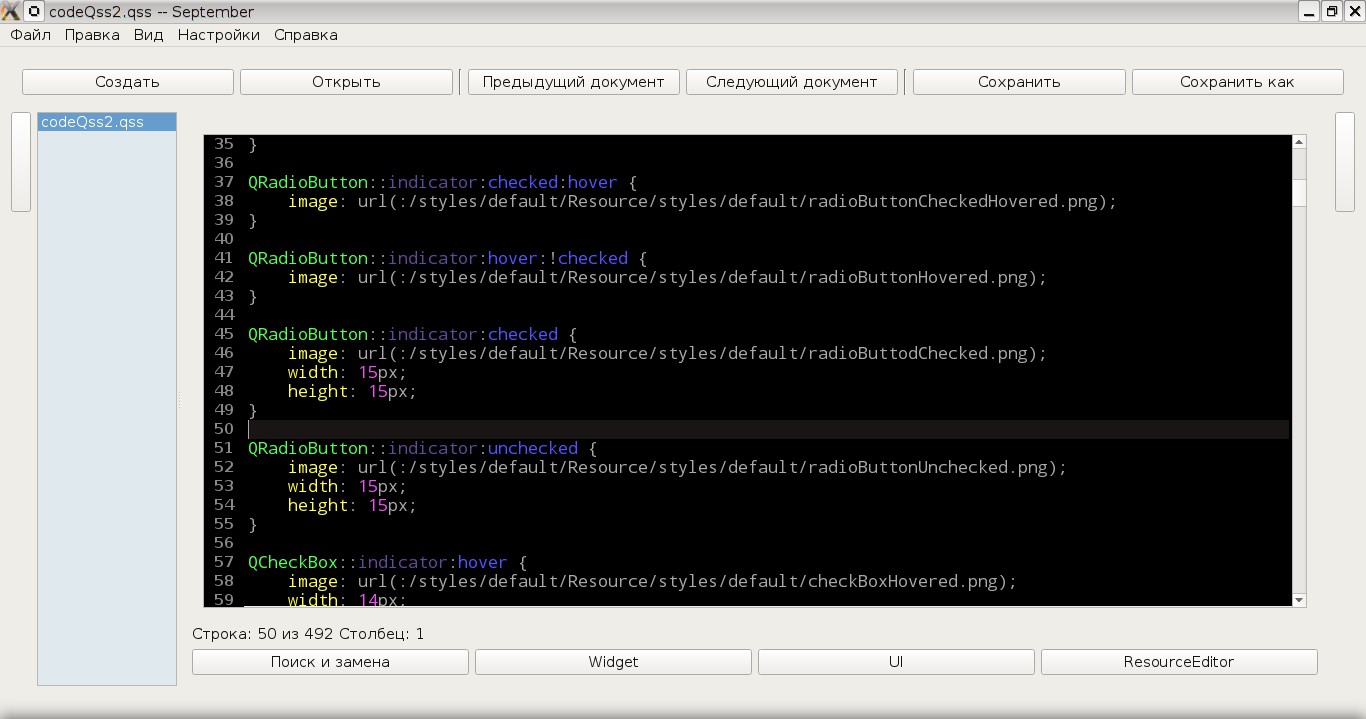Click the pin icon beside window title

pos(34,11)
